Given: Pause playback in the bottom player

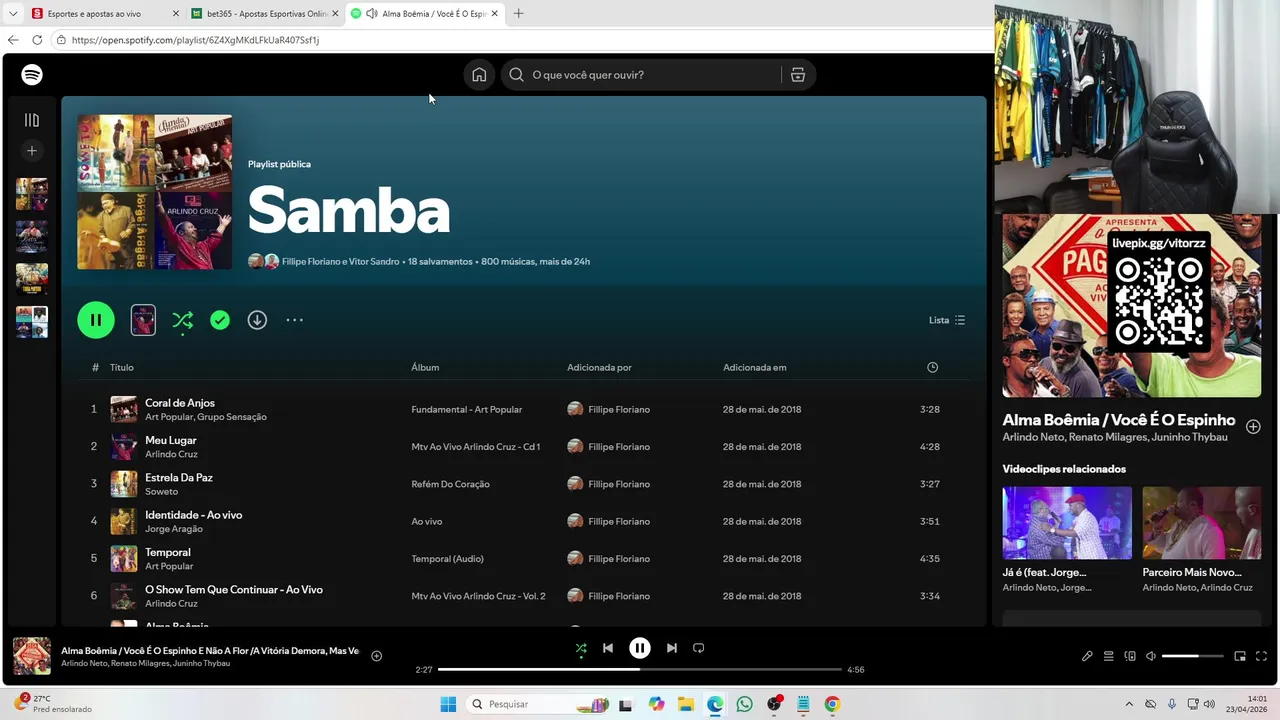Looking at the screenshot, I should (x=640, y=648).
